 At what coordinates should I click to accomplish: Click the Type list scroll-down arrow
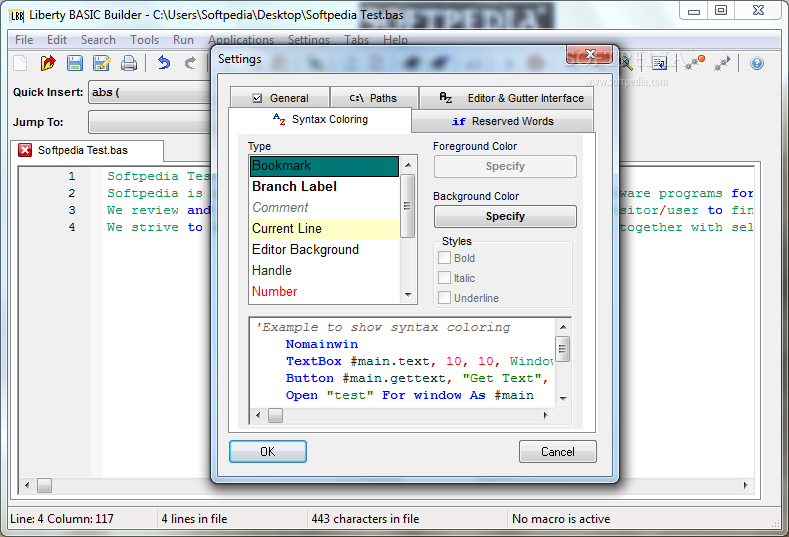click(x=408, y=295)
